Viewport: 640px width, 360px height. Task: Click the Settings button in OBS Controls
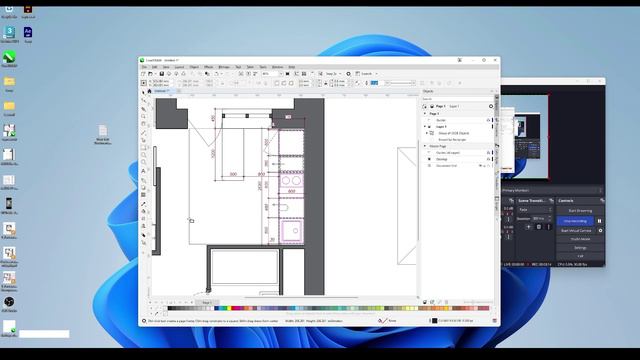pos(580,248)
